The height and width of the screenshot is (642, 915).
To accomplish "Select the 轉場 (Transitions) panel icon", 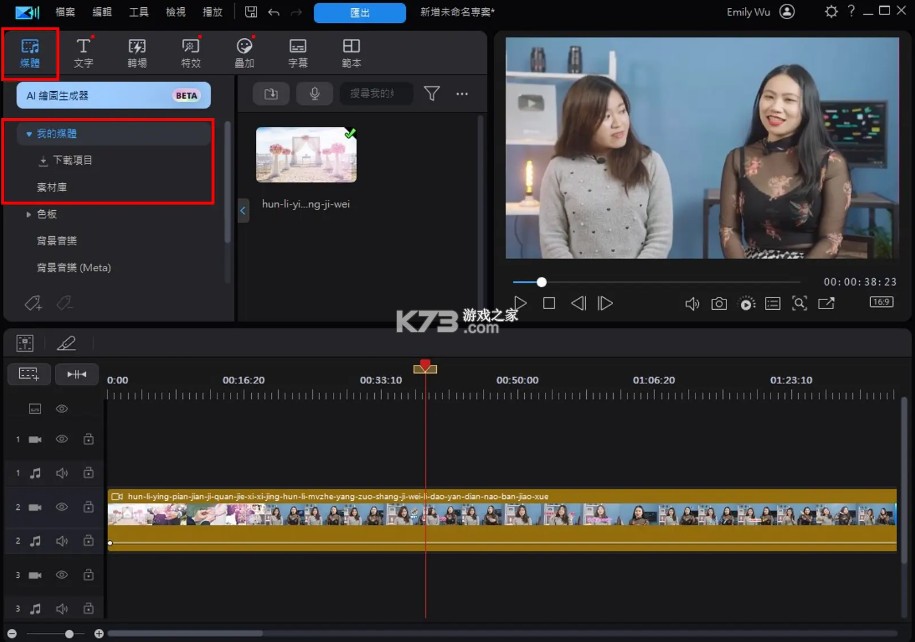I will tap(137, 51).
